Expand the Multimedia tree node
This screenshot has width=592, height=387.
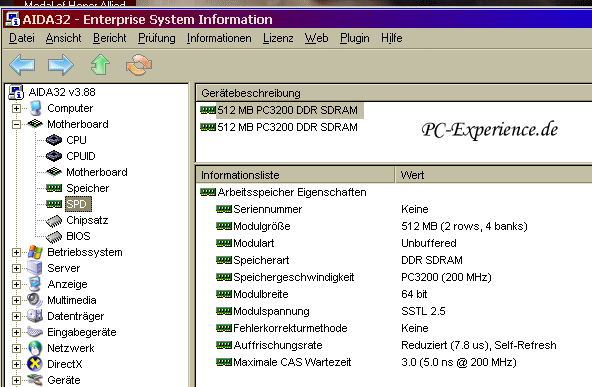(x=16, y=300)
